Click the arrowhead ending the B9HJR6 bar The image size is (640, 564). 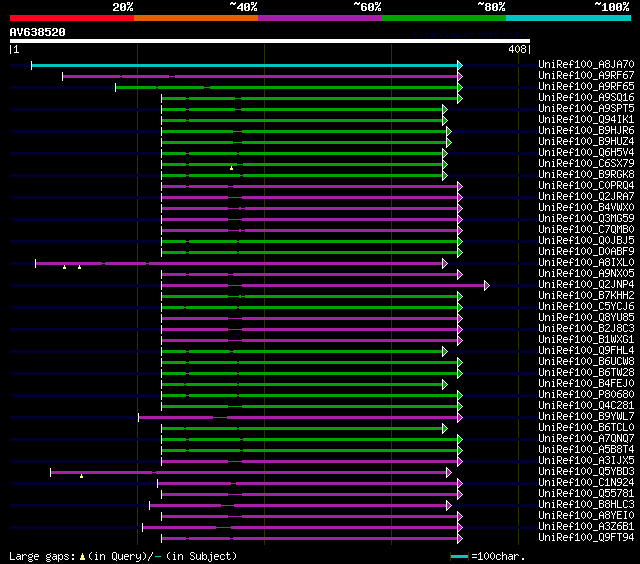pos(449,131)
